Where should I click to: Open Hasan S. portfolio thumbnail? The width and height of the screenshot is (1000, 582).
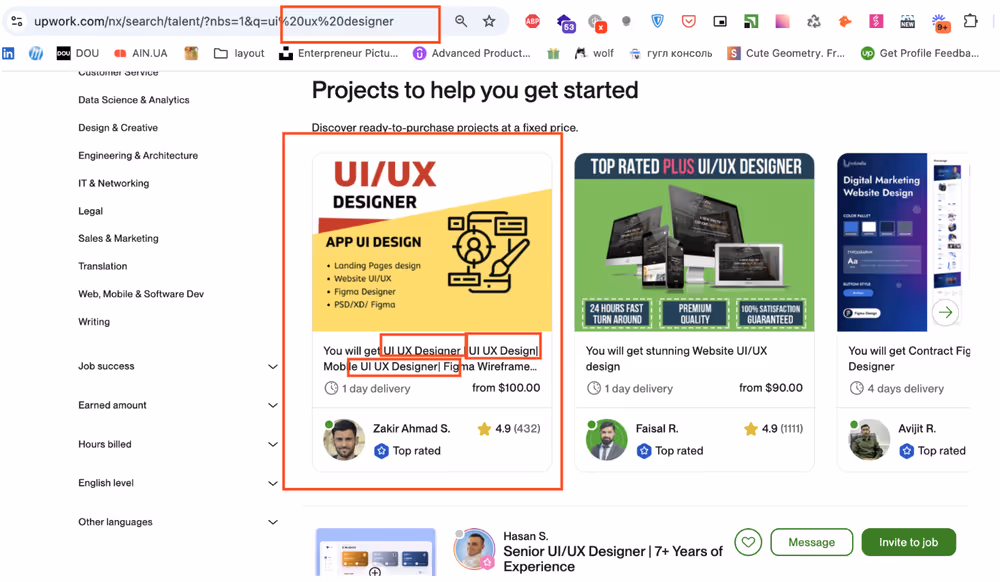tap(376, 553)
